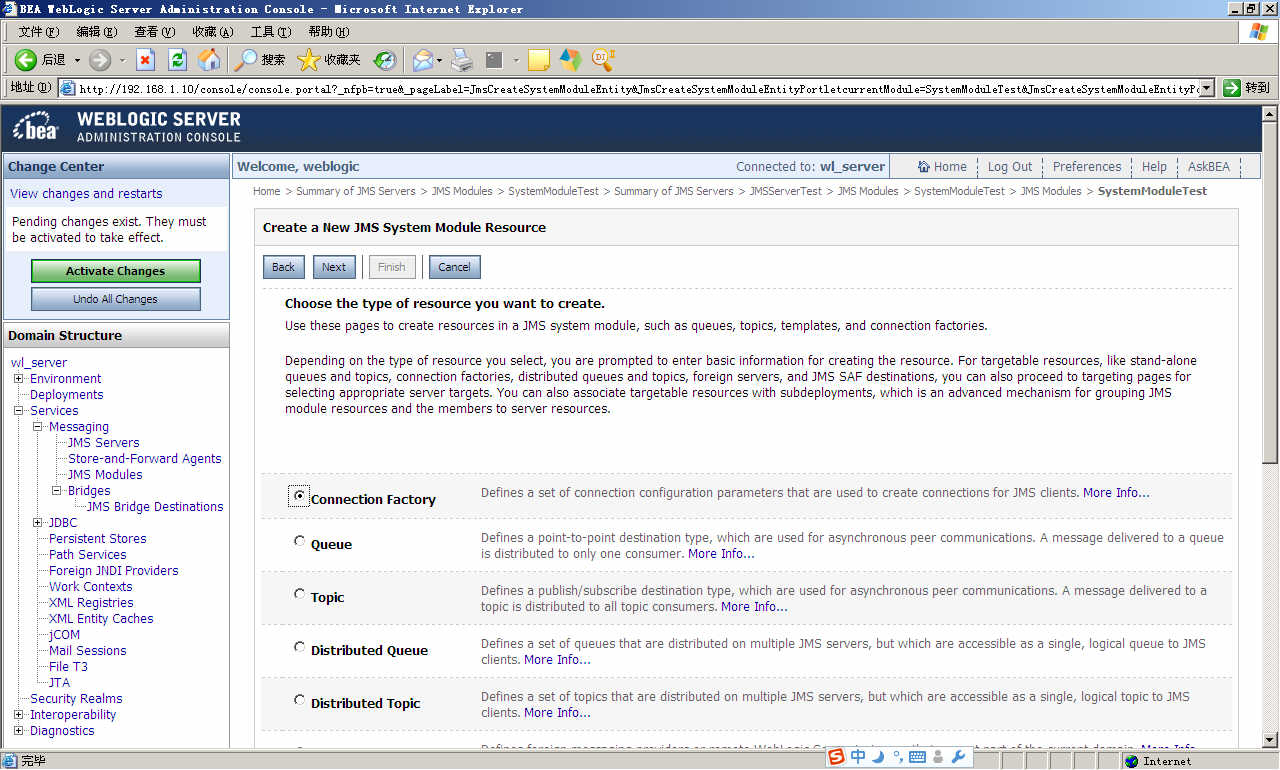
Task: Open the 工具(T) menu
Action: pyautogui.click(x=270, y=32)
